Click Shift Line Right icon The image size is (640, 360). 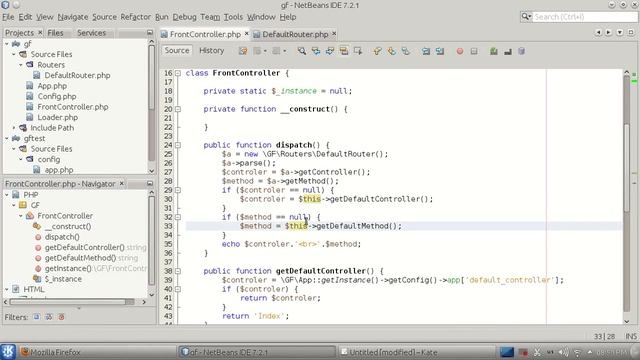(440, 51)
